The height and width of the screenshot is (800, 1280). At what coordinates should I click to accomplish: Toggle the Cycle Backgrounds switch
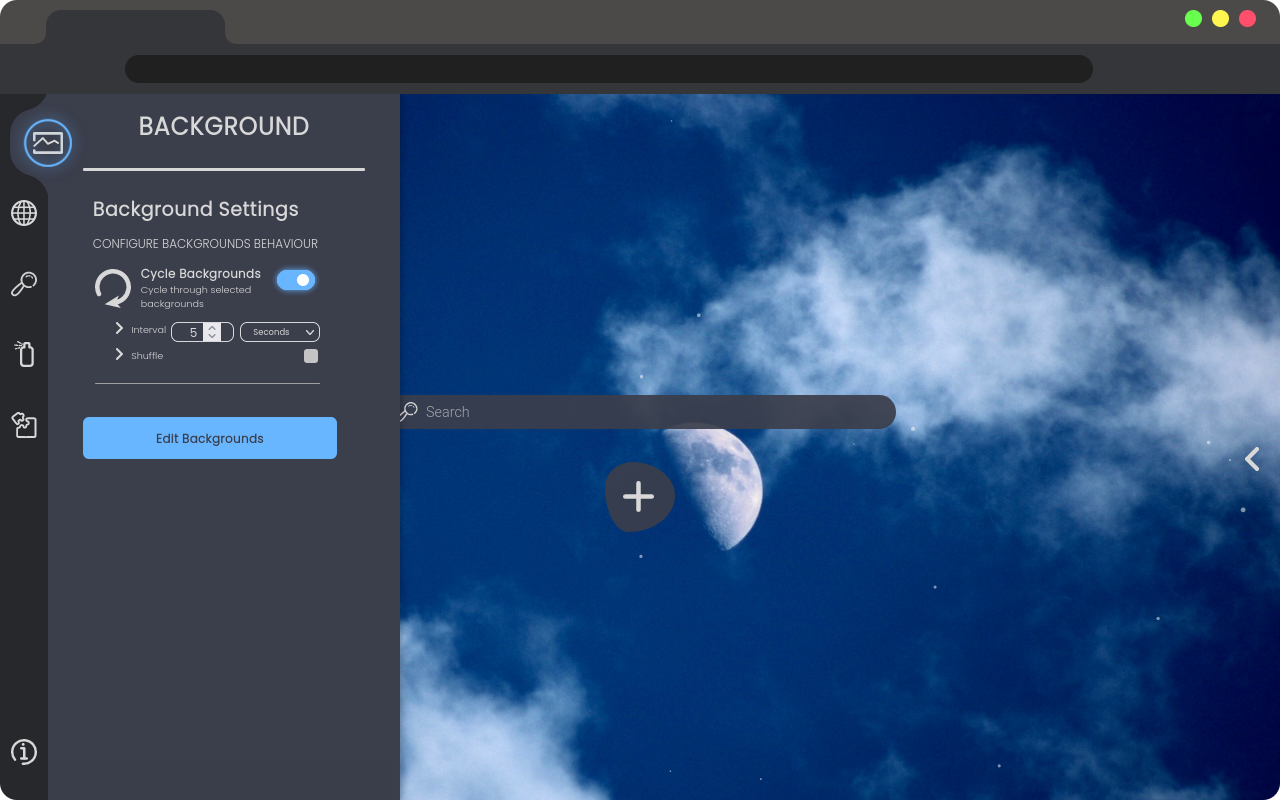click(296, 280)
